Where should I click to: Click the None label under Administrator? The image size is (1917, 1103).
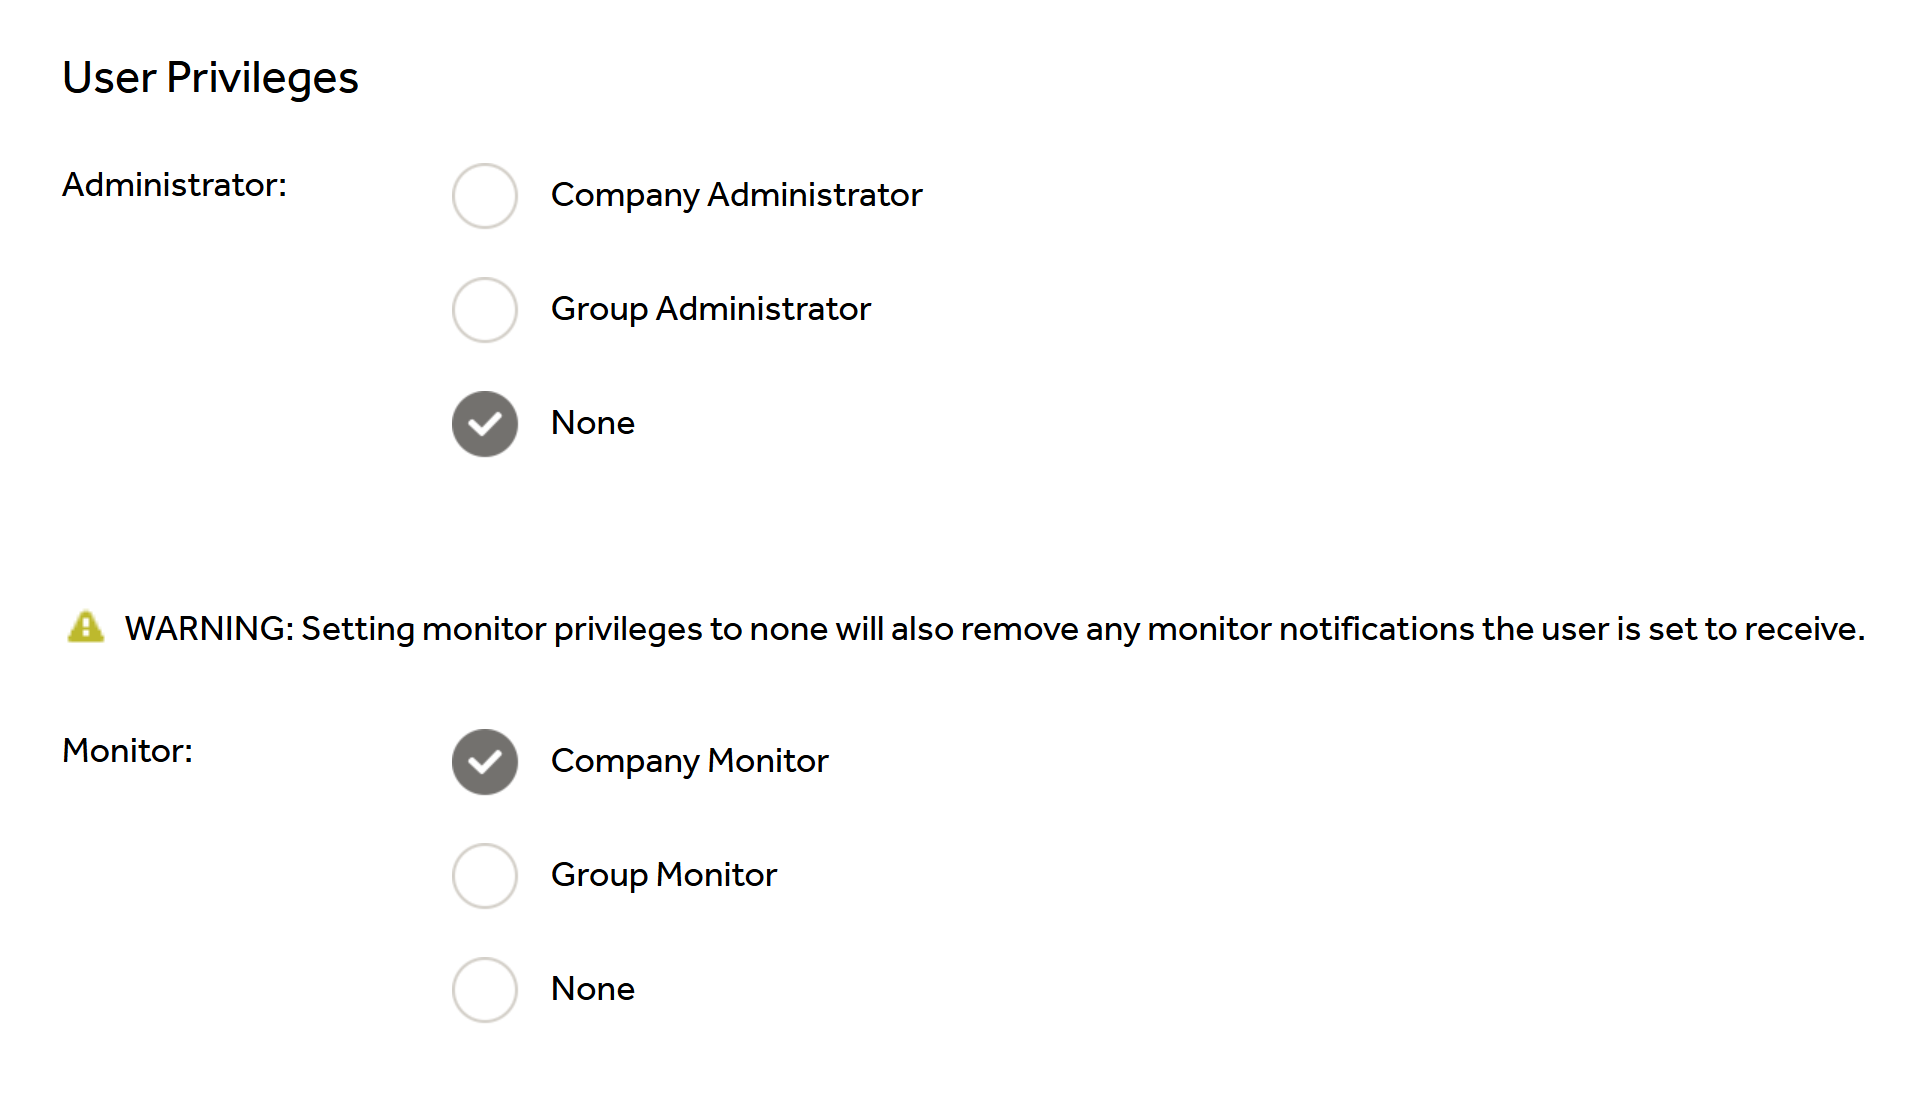[592, 423]
